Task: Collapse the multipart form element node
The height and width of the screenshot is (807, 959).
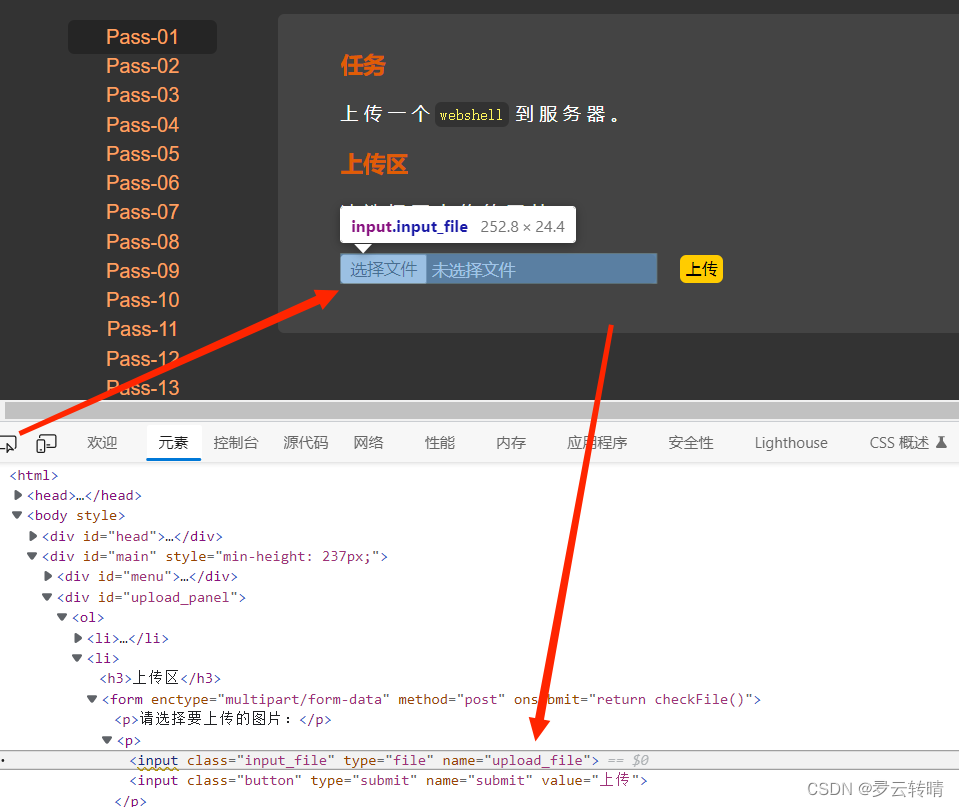Action: click(91, 699)
